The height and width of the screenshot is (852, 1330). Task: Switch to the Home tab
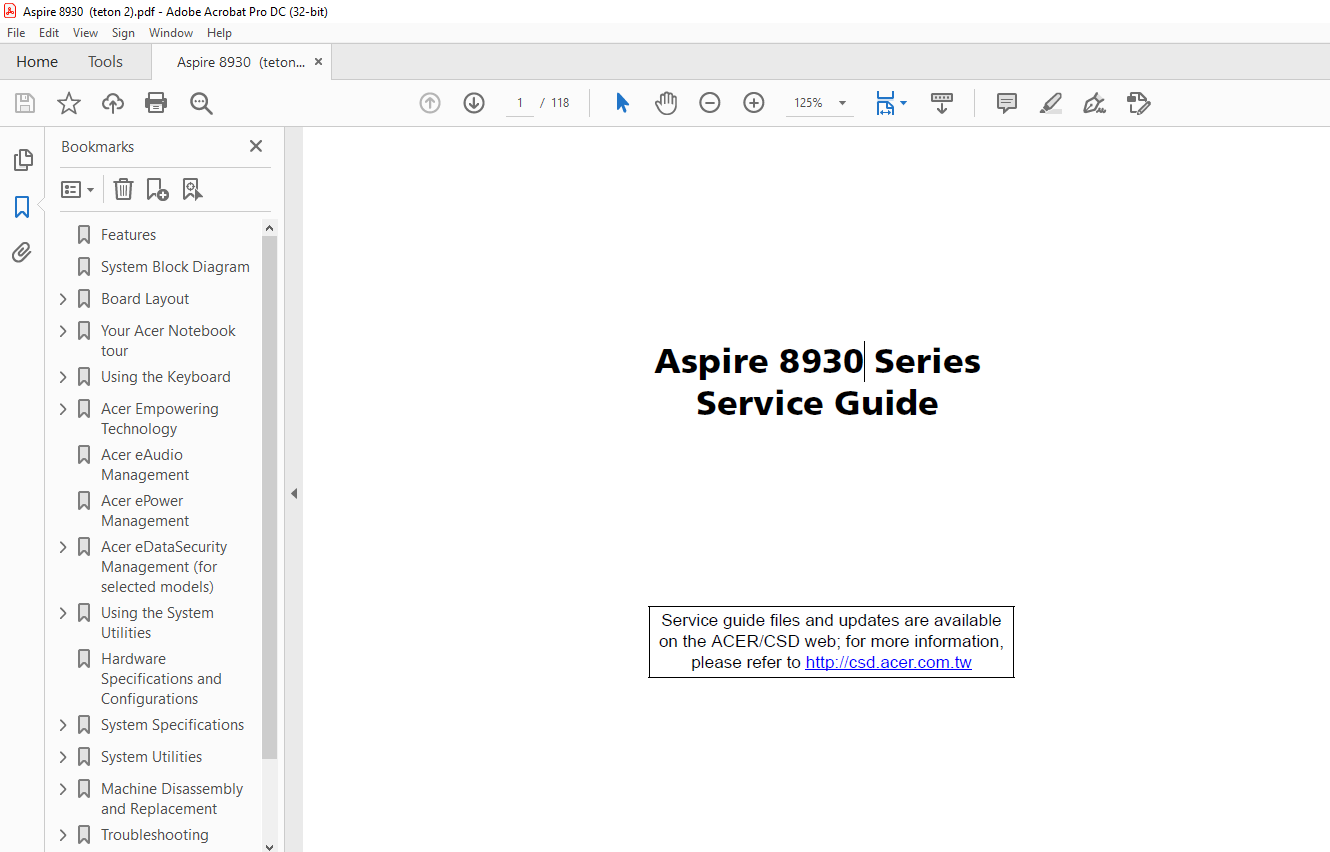click(37, 62)
